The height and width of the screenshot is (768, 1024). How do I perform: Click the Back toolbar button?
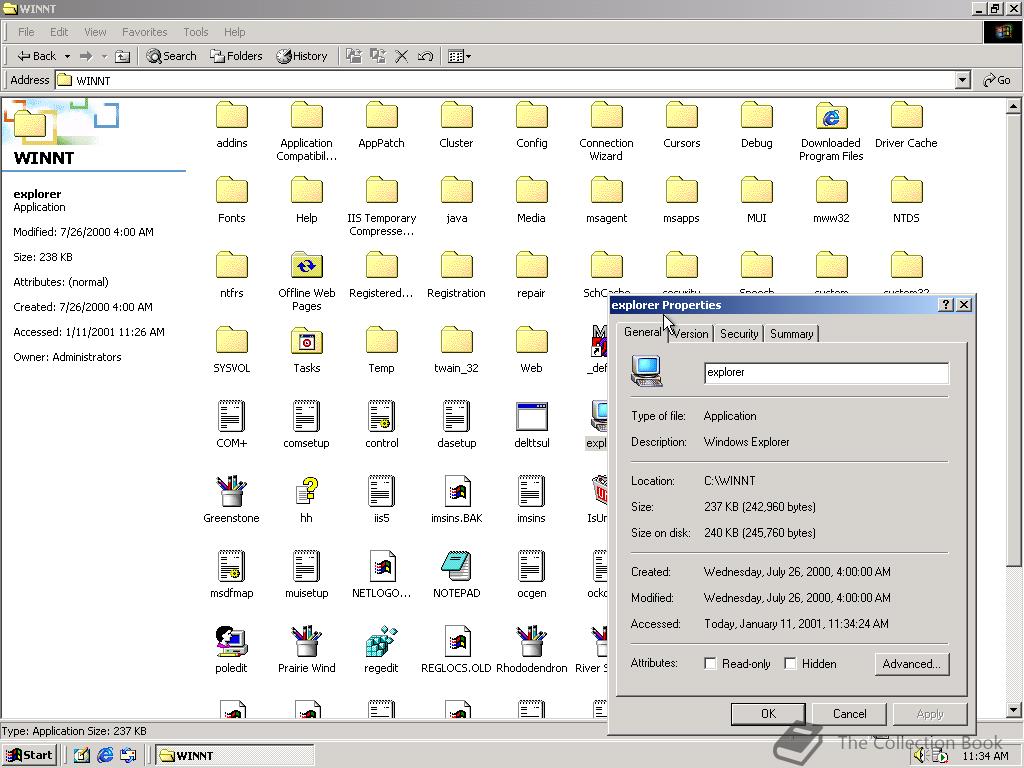tap(37, 56)
